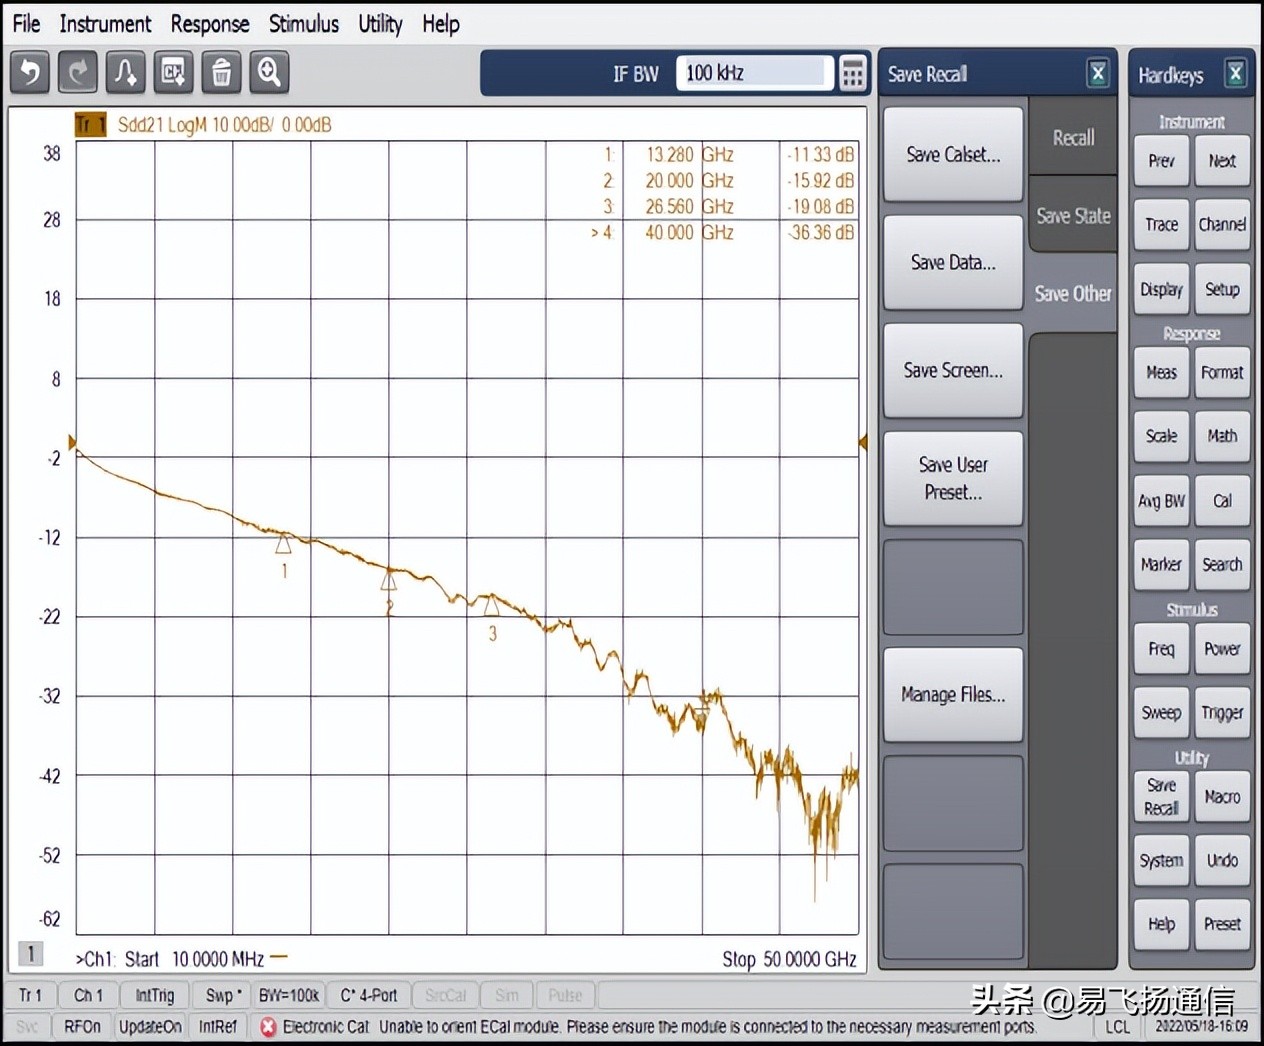Toggle RFOn in the status bar
The height and width of the screenshot is (1046, 1264).
click(x=82, y=1027)
